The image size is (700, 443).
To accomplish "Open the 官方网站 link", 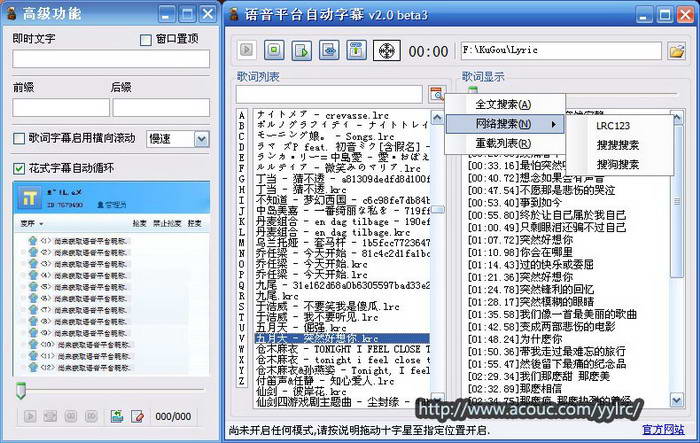I will 663,430.
